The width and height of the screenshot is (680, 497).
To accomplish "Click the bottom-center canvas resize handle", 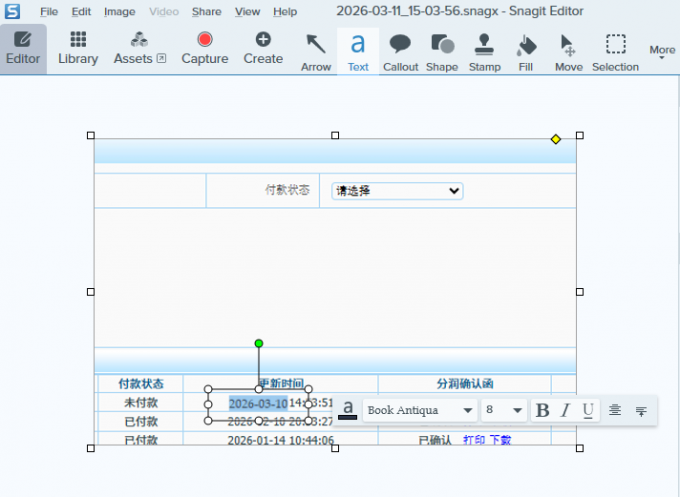I will point(335,448).
